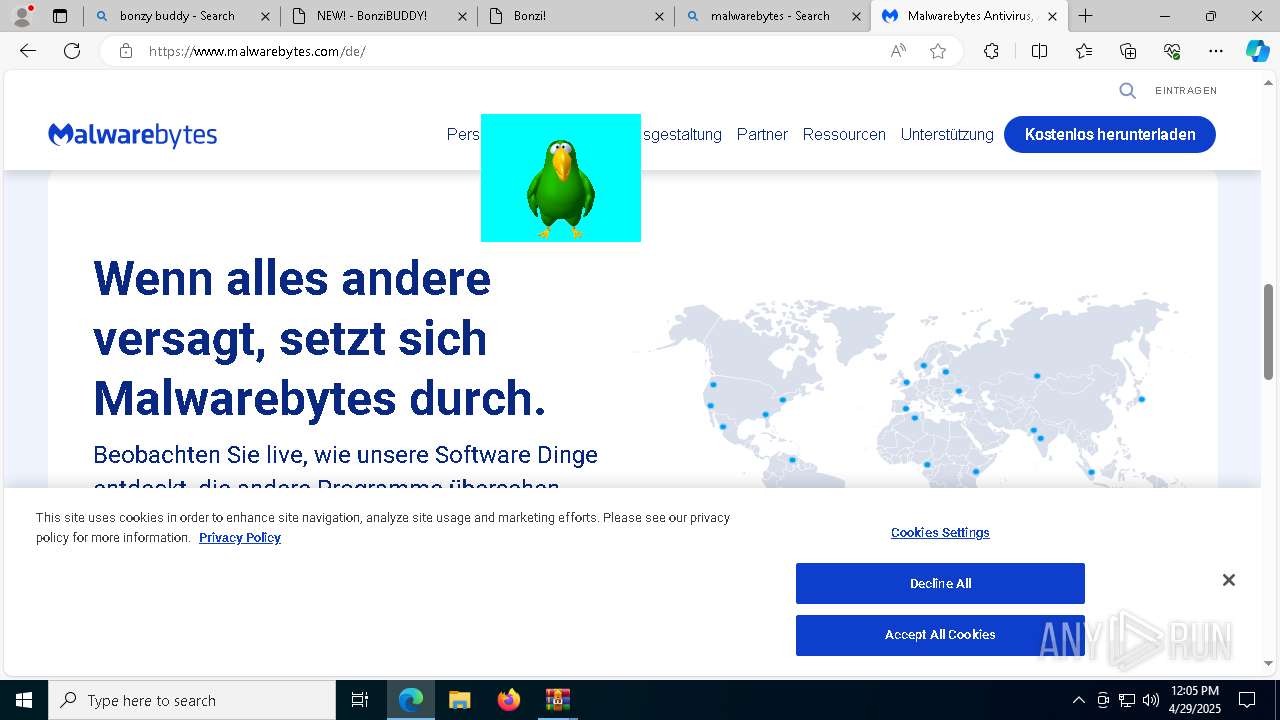
Task: Open the network tray icon
Action: point(1127,700)
